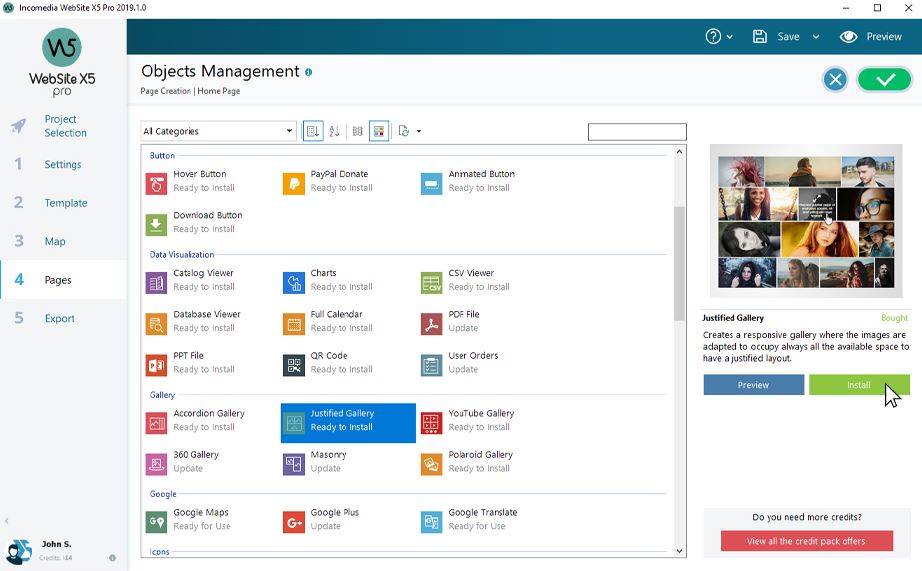Preview the Justified Gallery object
Screen dimensions: 922x571
click(x=753, y=385)
